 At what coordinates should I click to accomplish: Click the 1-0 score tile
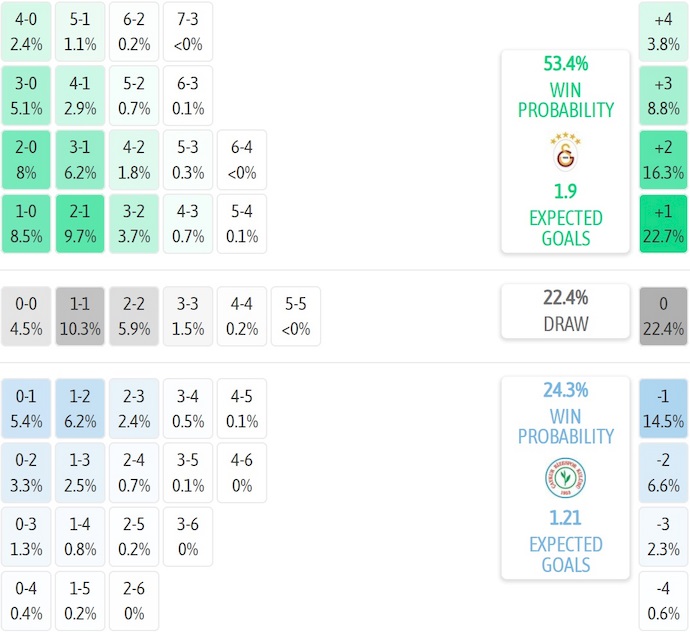[26, 224]
